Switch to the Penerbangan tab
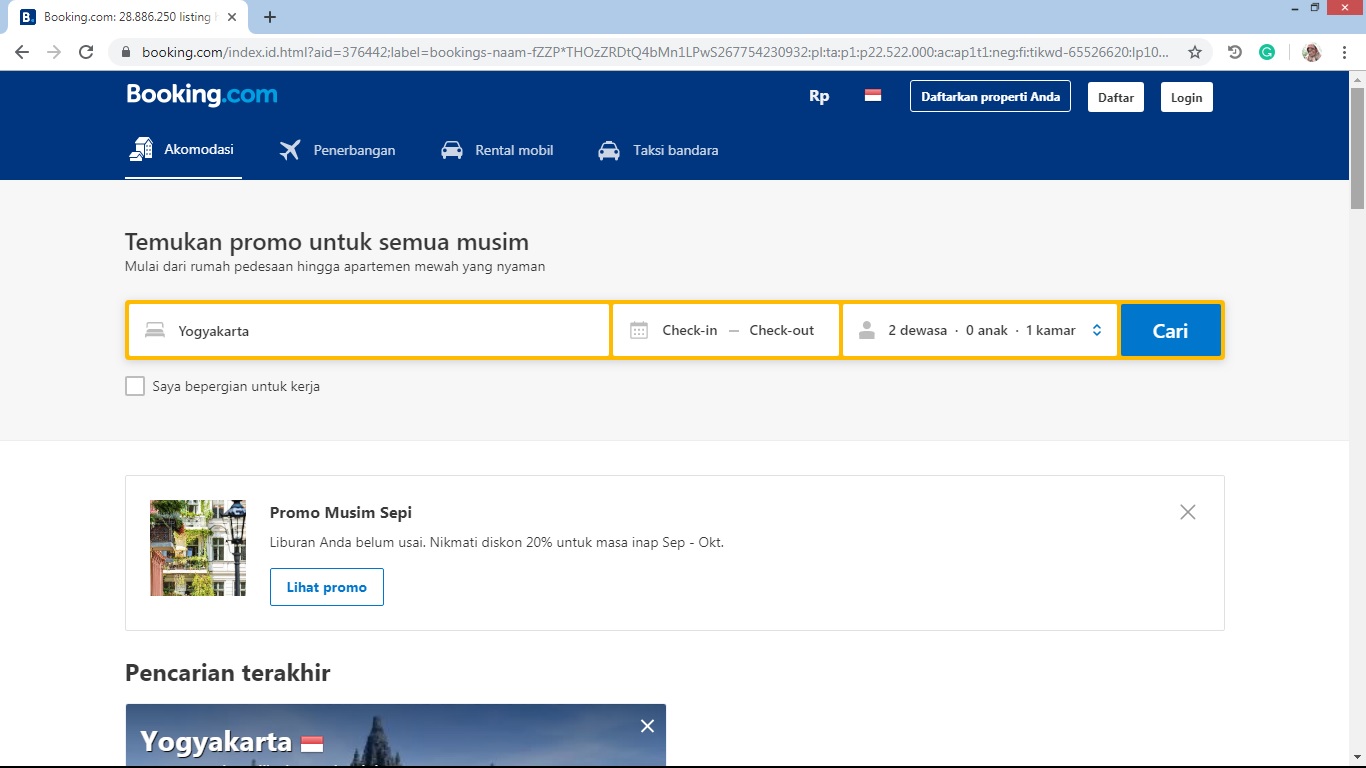 click(x=337, y=150)
